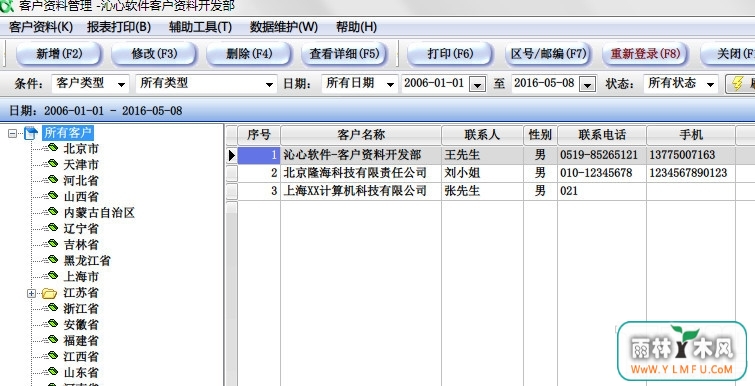
Task: Click the tag icon beside 天津市
Action: 53,164
